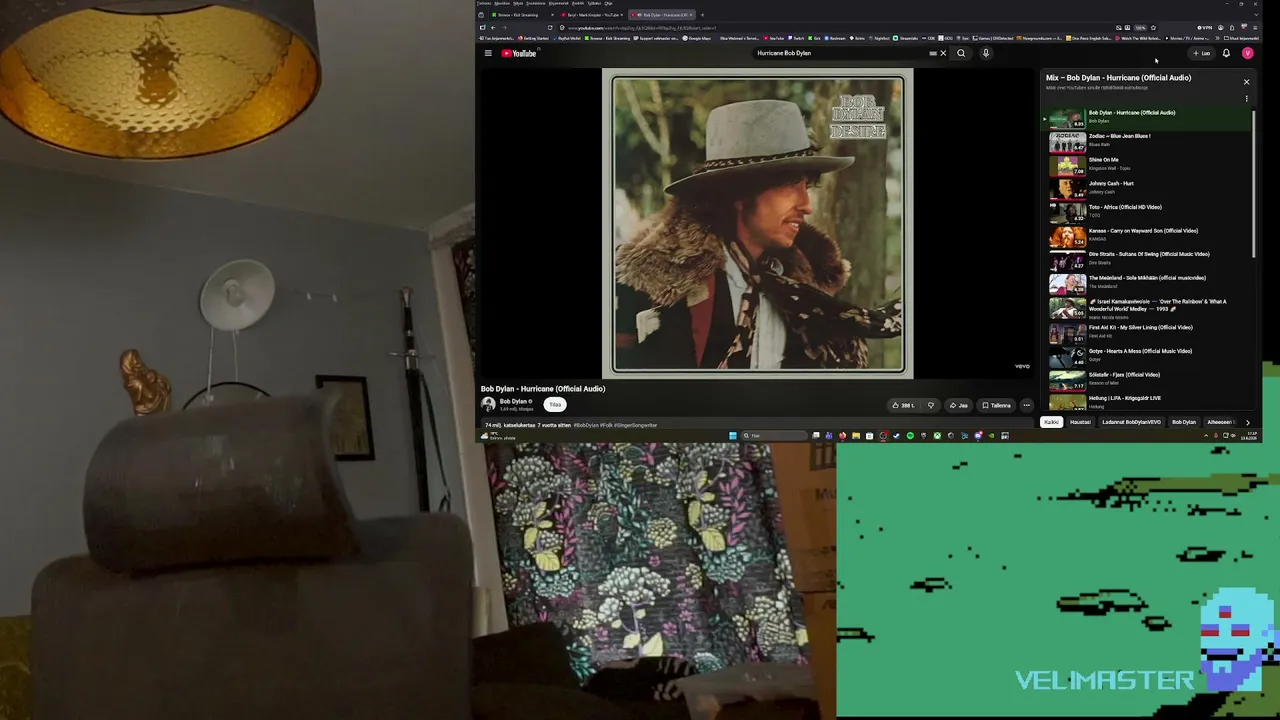Image resolution: width=1280 pixels, height=720 pixels.
Task: Like the Hurricane video
Action: (x=904, y=405)
